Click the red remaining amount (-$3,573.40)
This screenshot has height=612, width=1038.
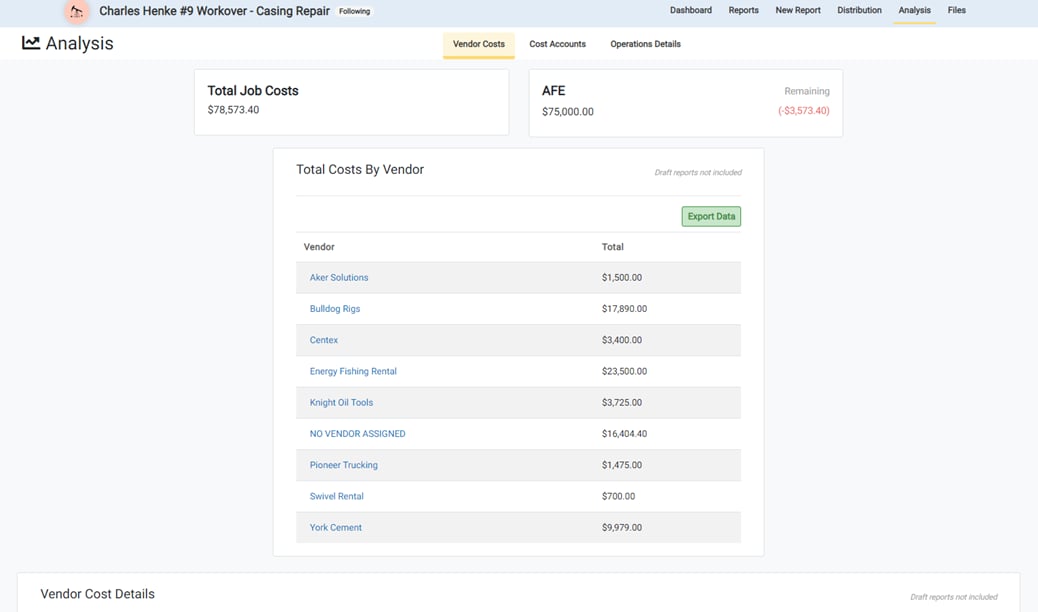click(x=804, y=111)
